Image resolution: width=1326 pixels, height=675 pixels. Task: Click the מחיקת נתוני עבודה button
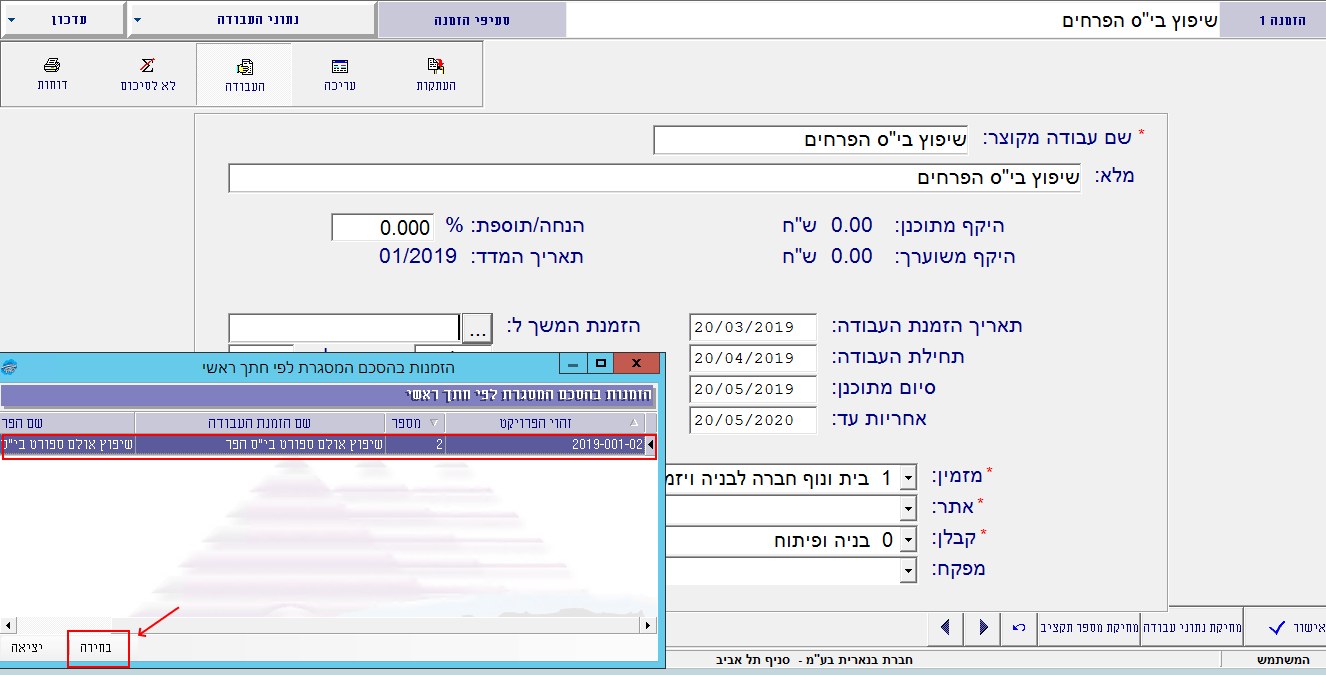[x=1191, y=628]
